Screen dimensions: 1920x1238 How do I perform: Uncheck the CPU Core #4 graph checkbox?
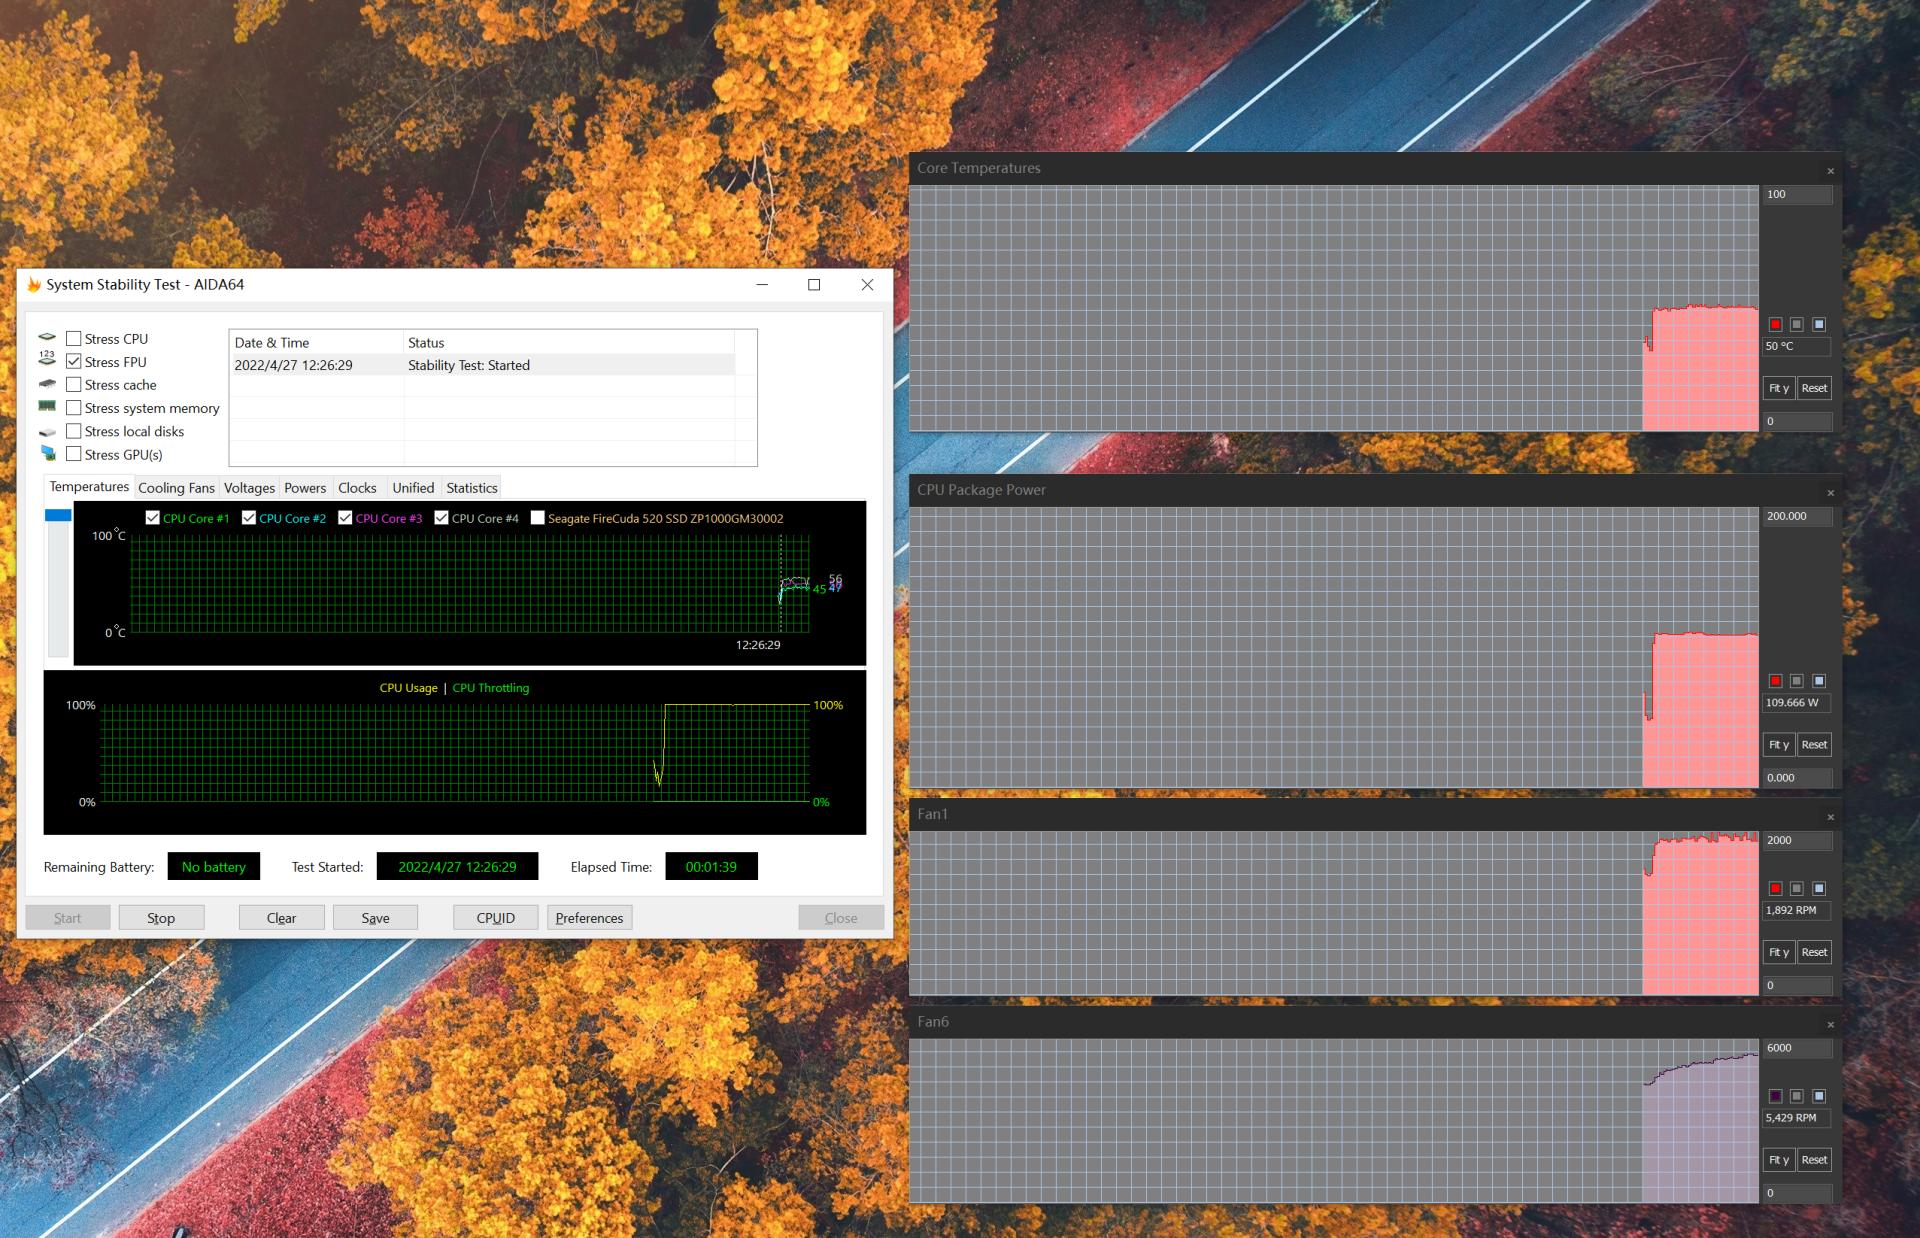pos(443,518)
